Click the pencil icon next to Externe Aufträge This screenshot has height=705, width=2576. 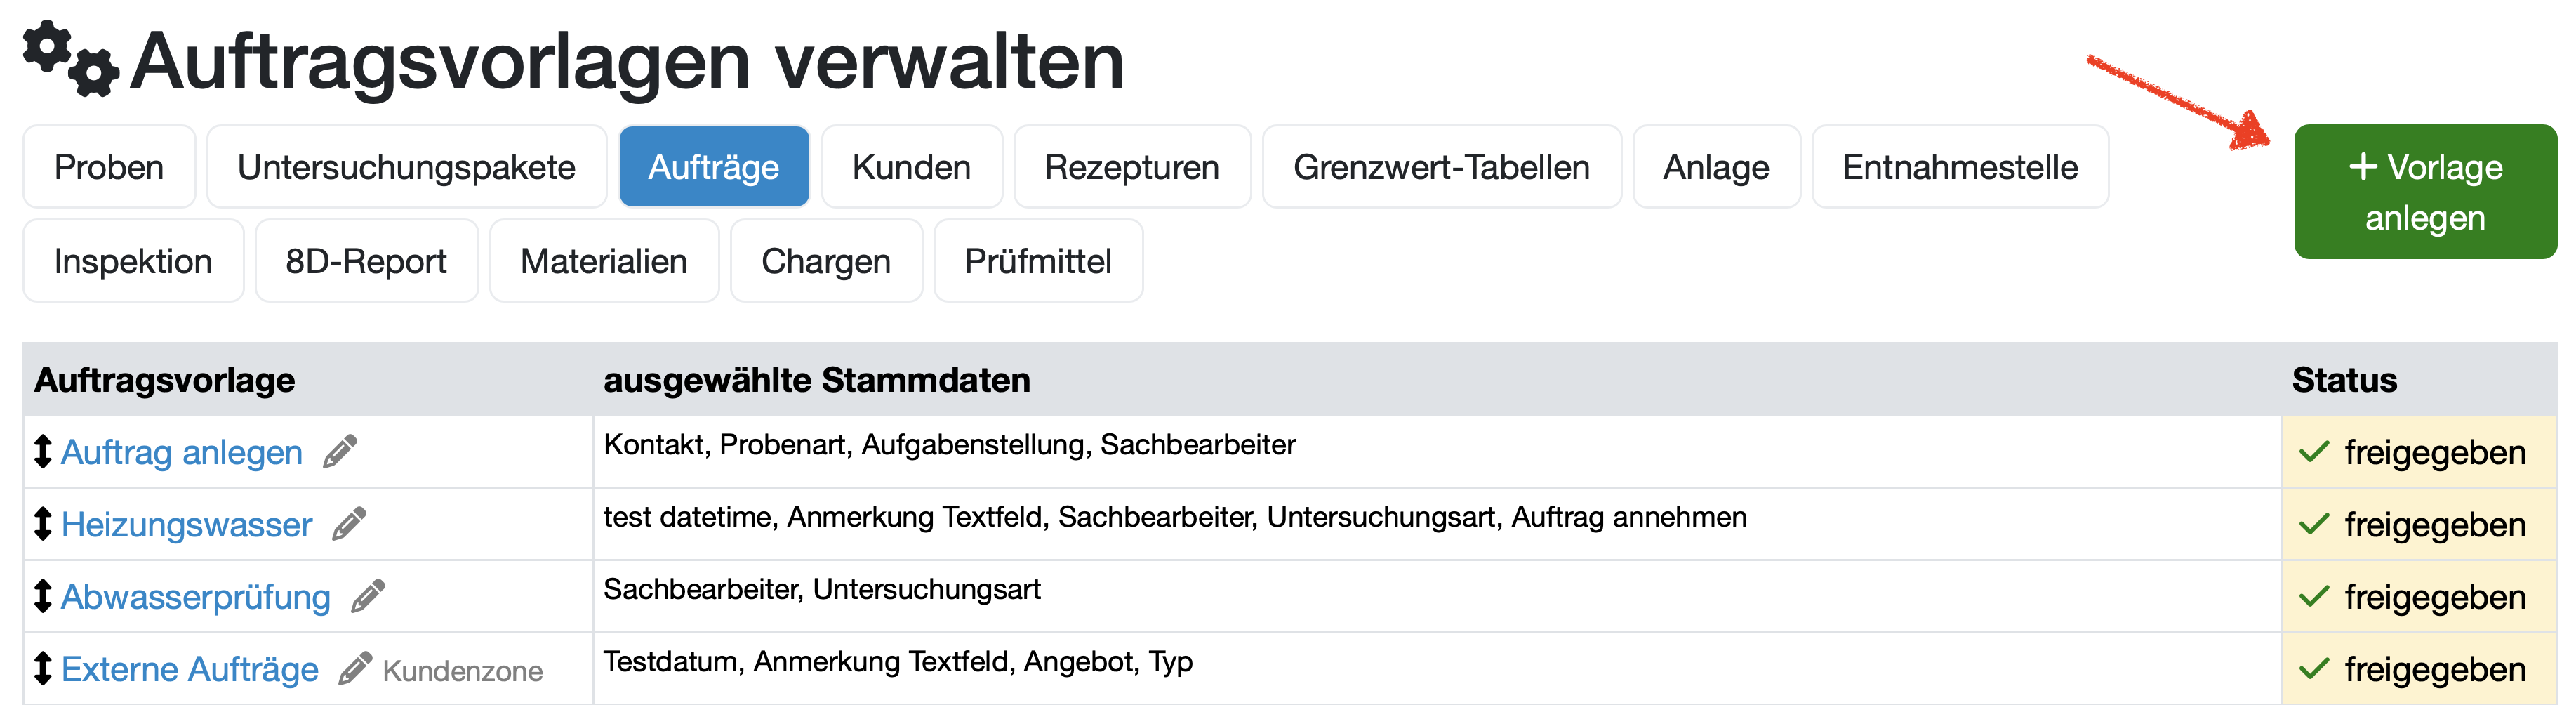[355, 668]
